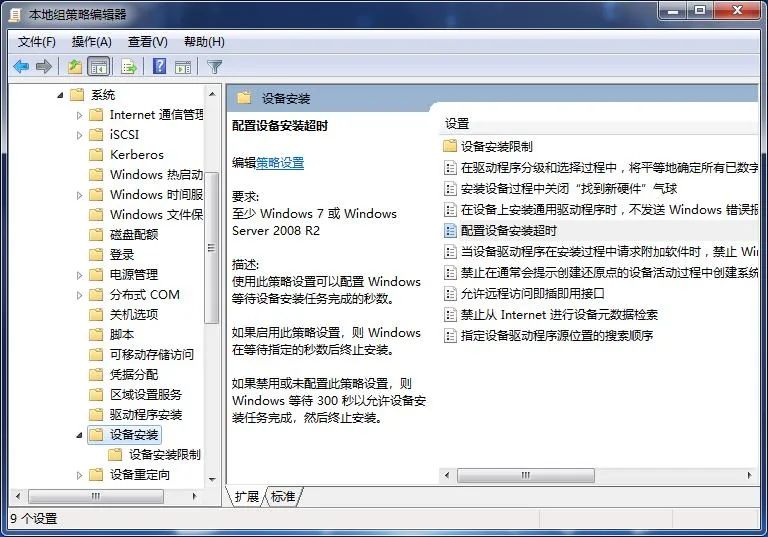Select Windows 热启动 in the tree
Viewport: 768px width, 537px height.
pos(156,174)
